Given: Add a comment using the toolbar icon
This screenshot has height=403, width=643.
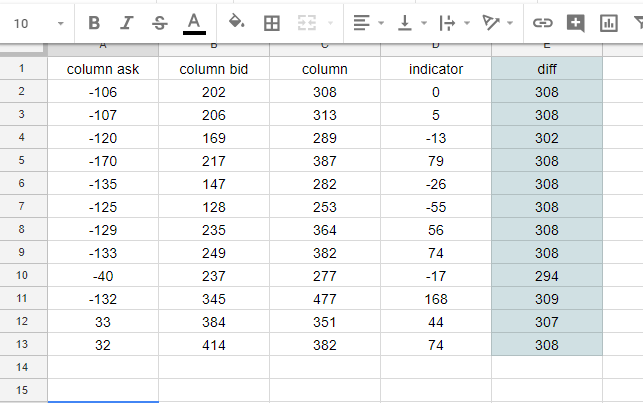Looking at the screenshot, I should point(575,22).
